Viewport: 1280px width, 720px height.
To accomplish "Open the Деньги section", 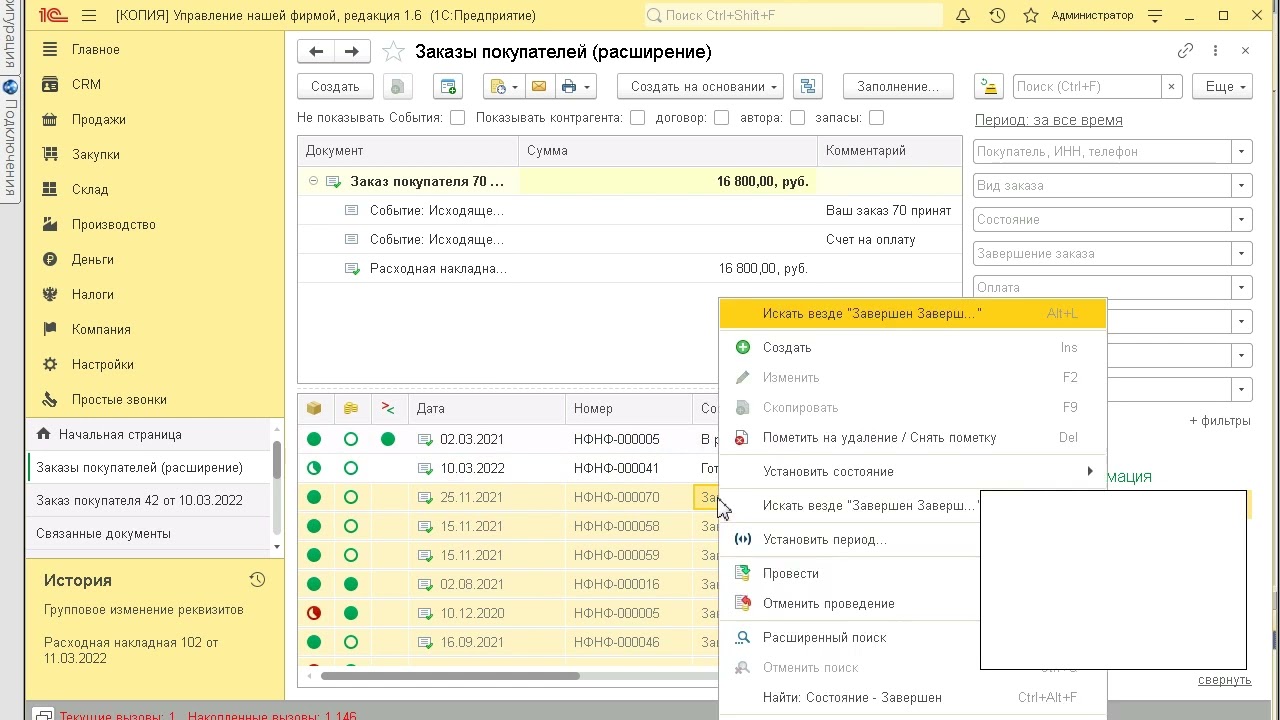I will pos(92,259).
